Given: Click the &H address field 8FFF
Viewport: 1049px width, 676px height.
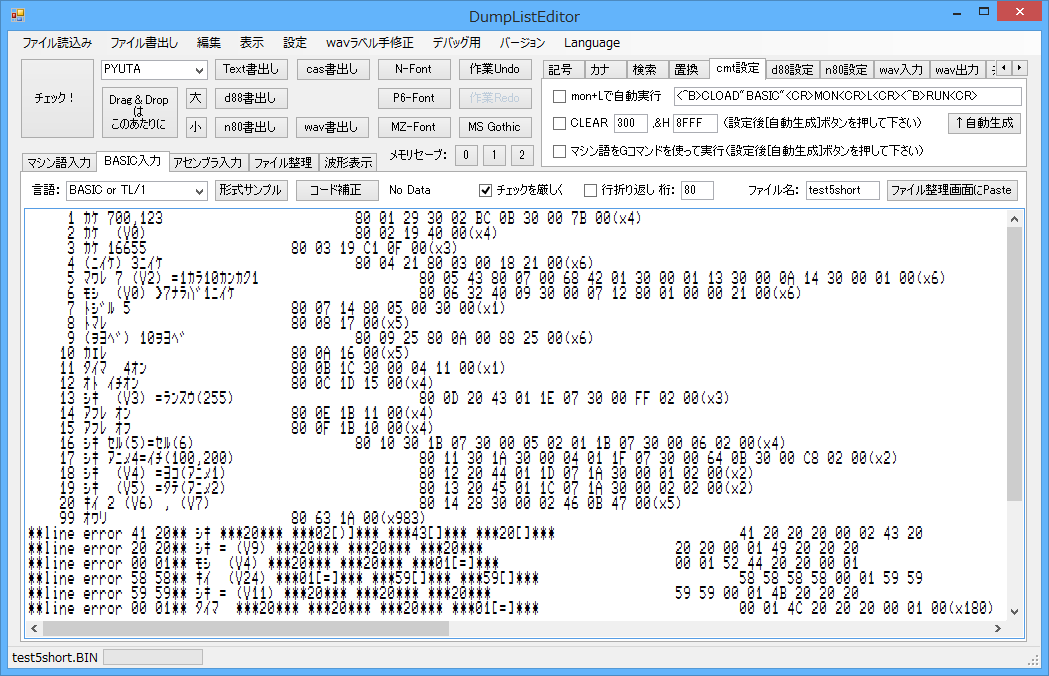Looking at the screenshot, I should 696,123.
